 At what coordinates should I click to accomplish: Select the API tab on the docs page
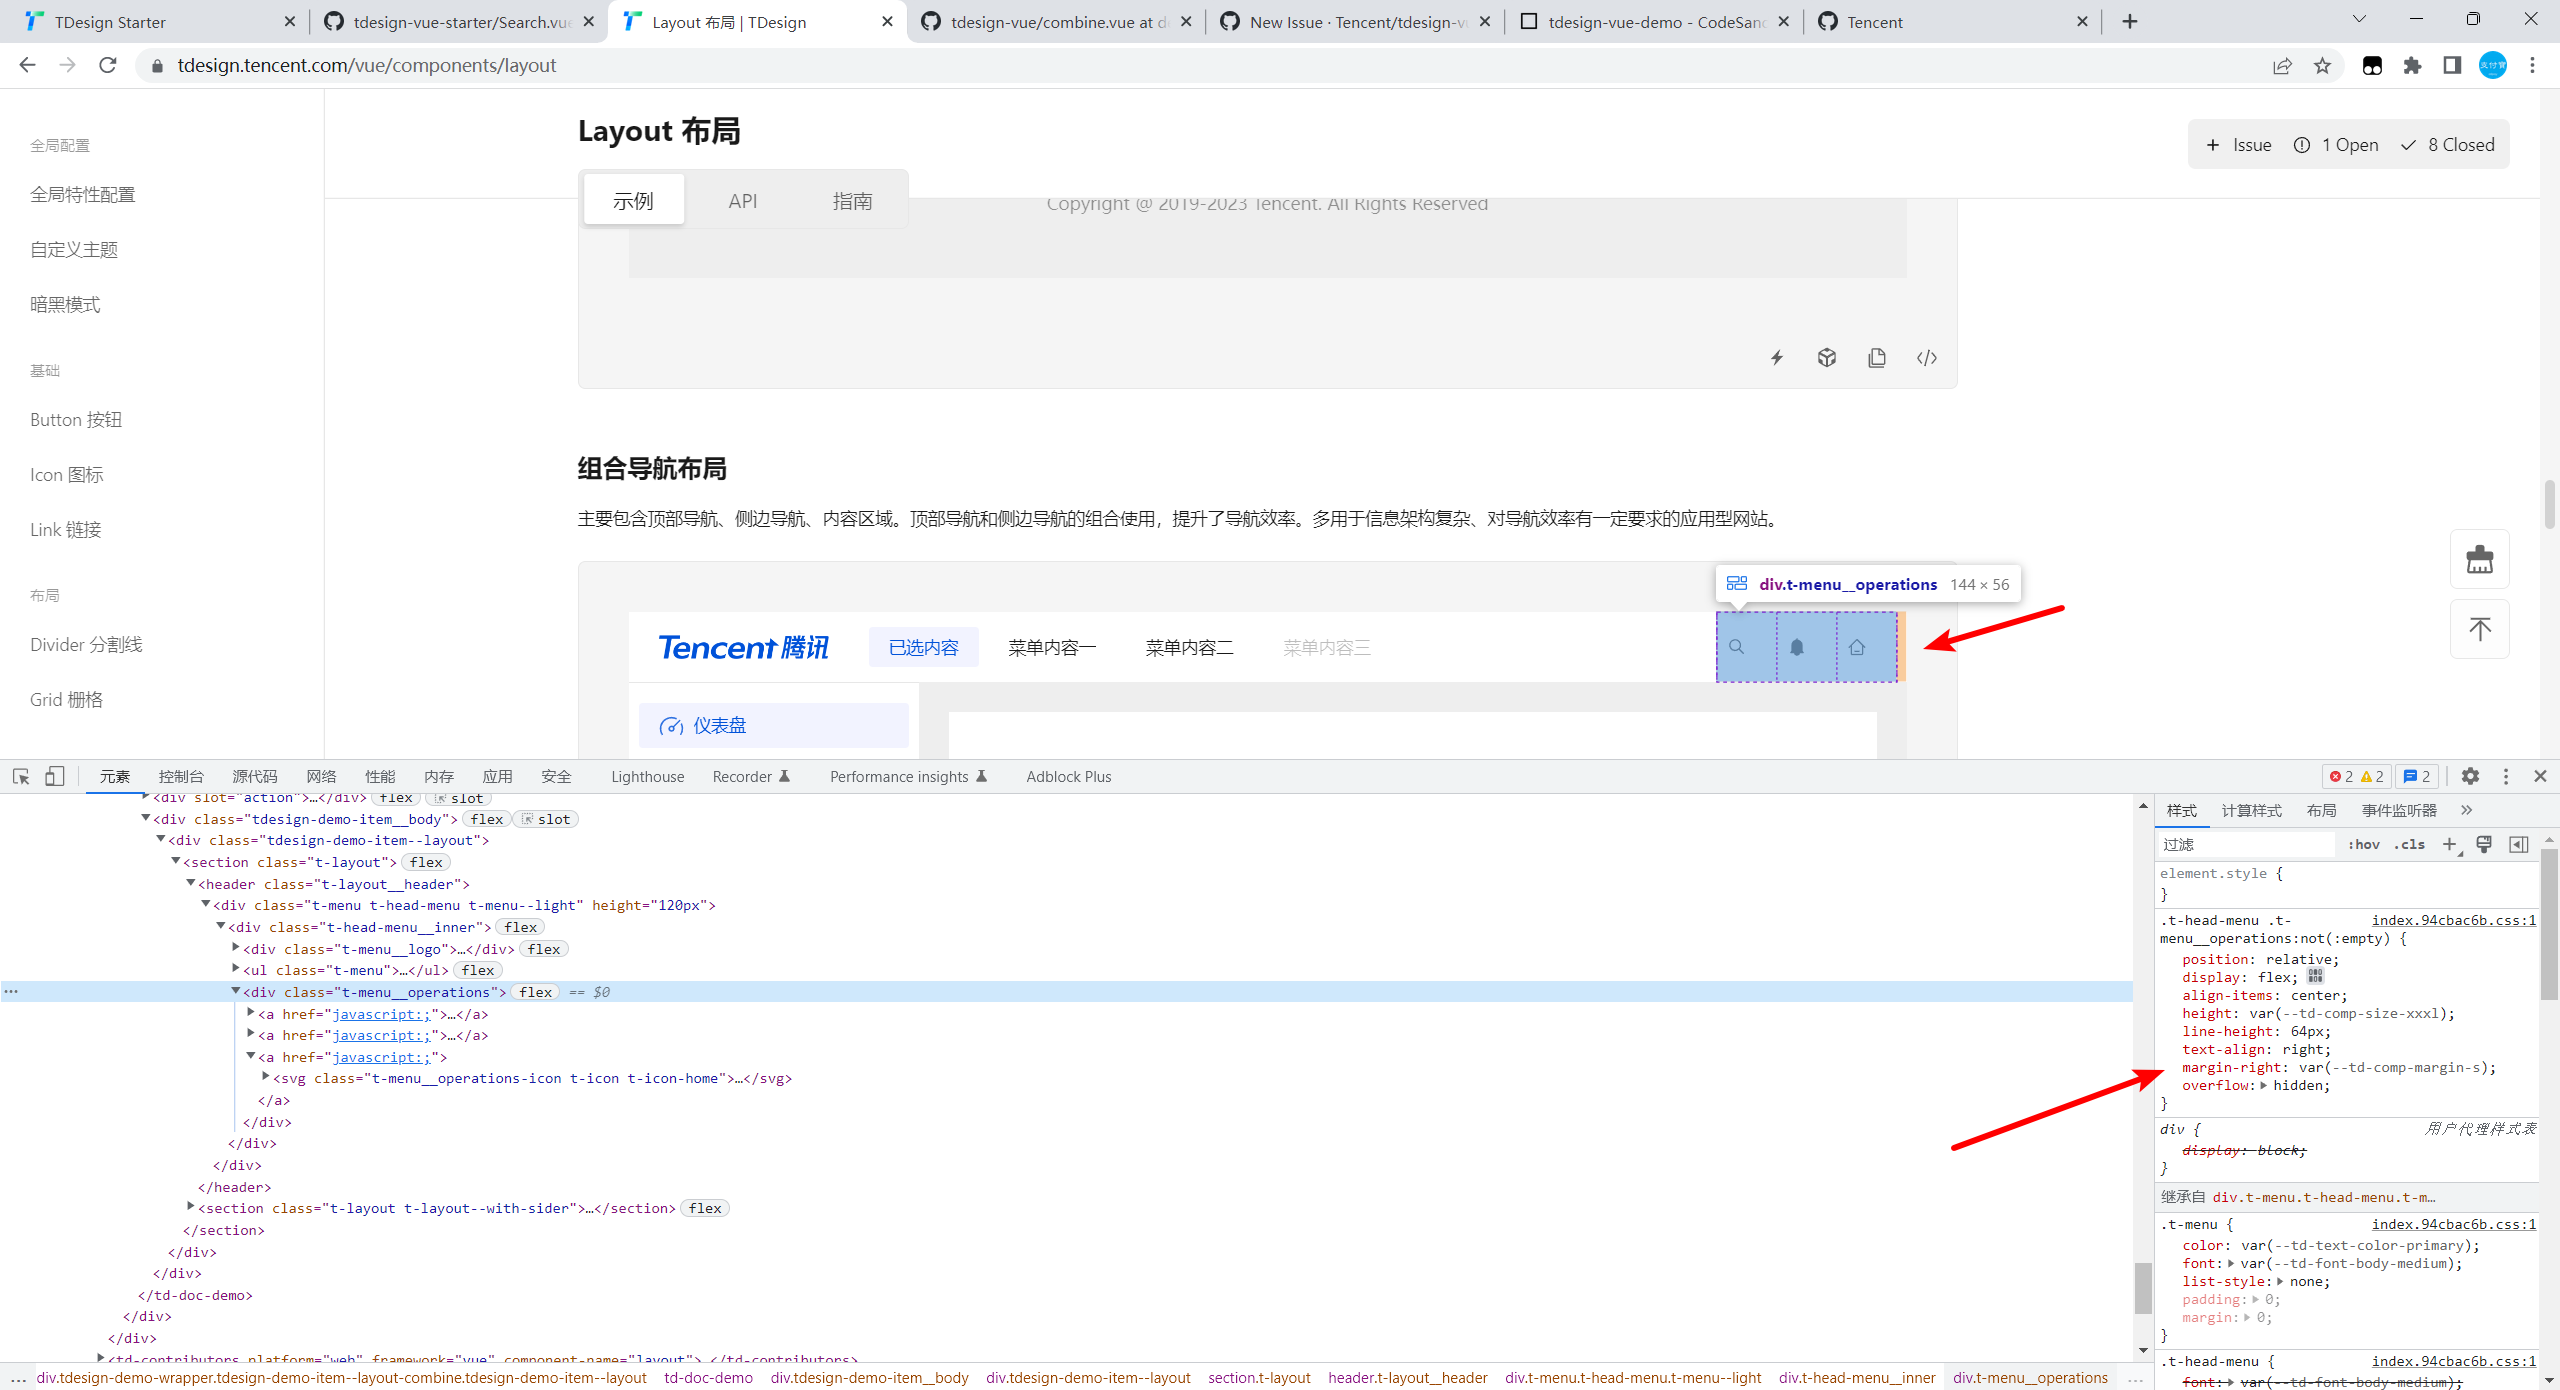coord(742,200)
